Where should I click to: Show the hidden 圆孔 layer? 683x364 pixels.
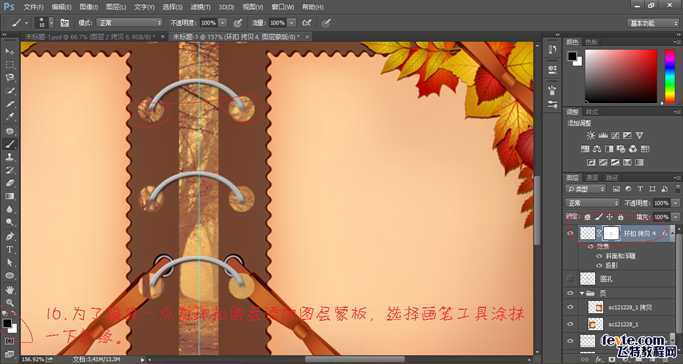pos(570,278)
